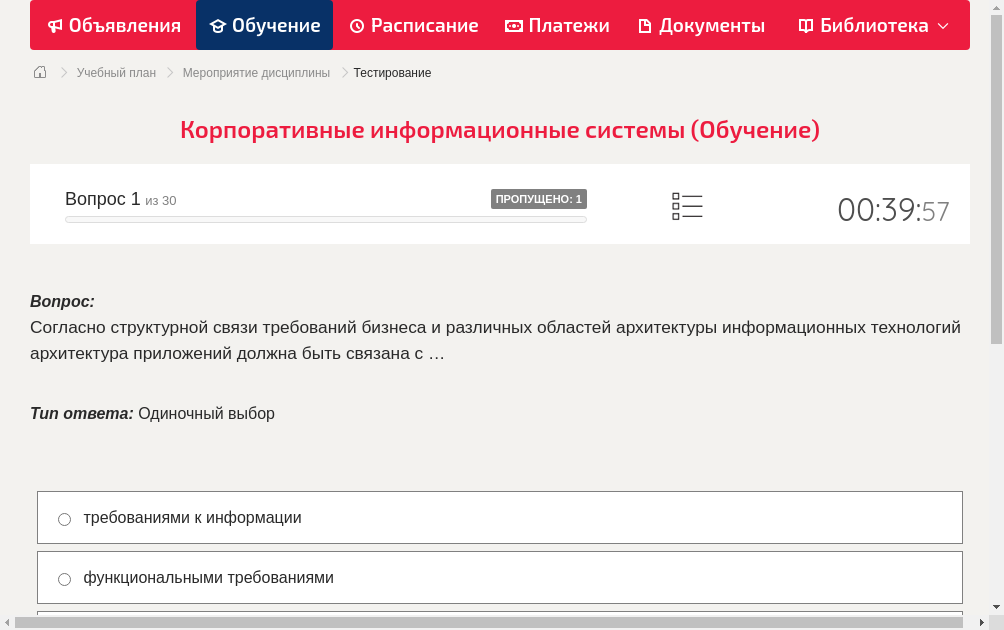Click the Вопрос 1 из 30 label
Image resolution: width=1004 pixels, height=630 pixels.
120,199
